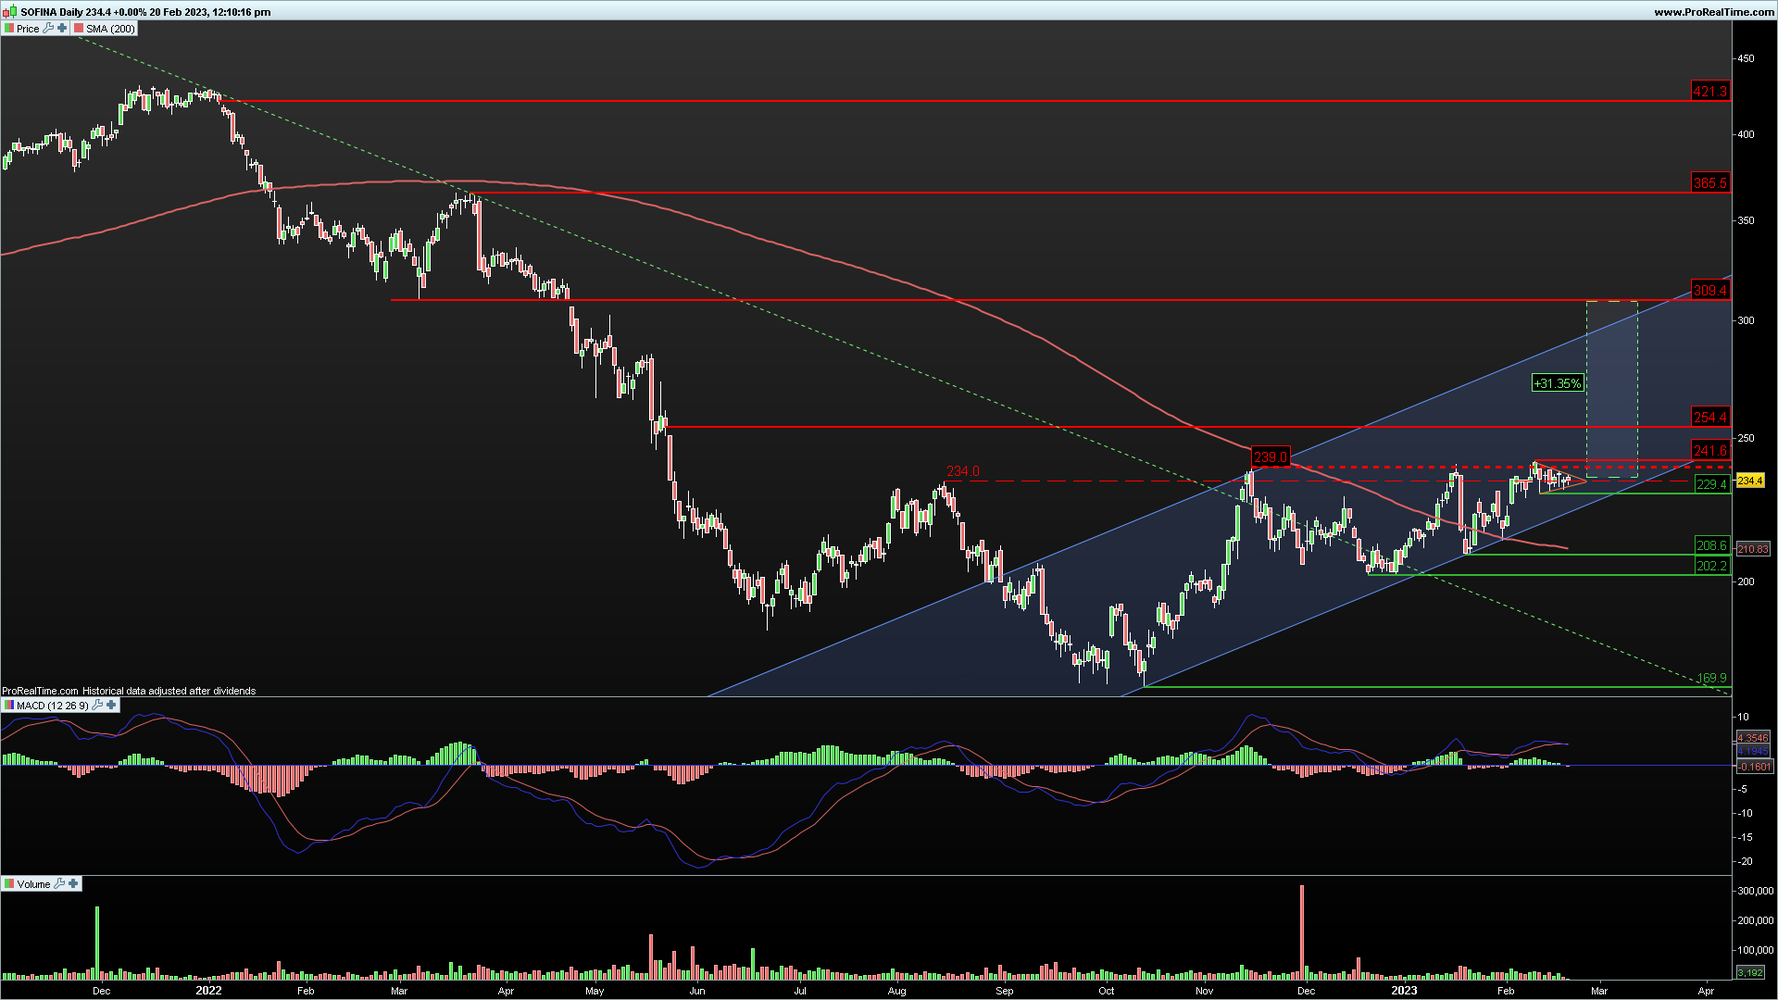This screenshot has height=1000, width=1778.
Task: Click the Nov label on time axis
Action: 1204,991
